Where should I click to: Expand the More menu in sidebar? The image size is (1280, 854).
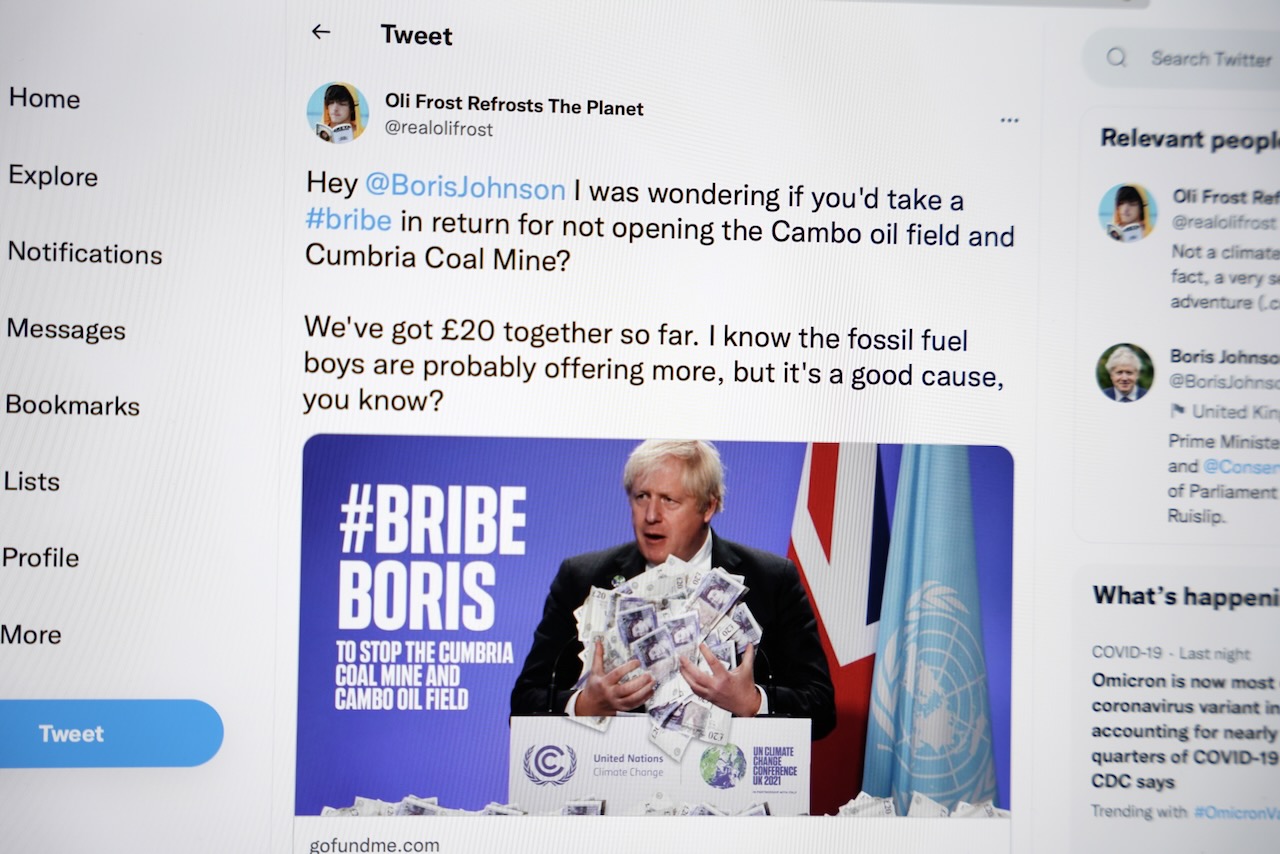(x=31, y=634)
